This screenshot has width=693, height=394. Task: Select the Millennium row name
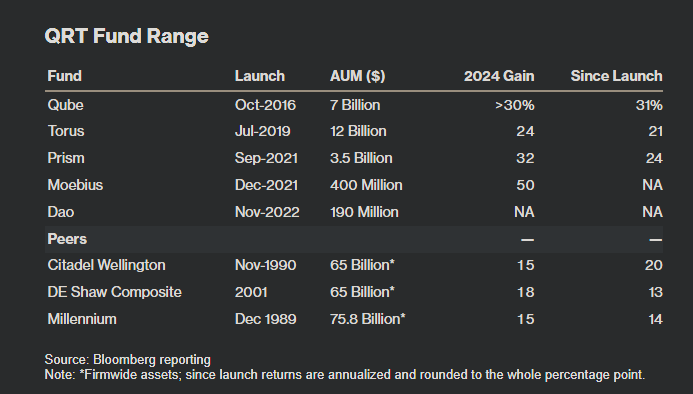(x=82, y=319)
